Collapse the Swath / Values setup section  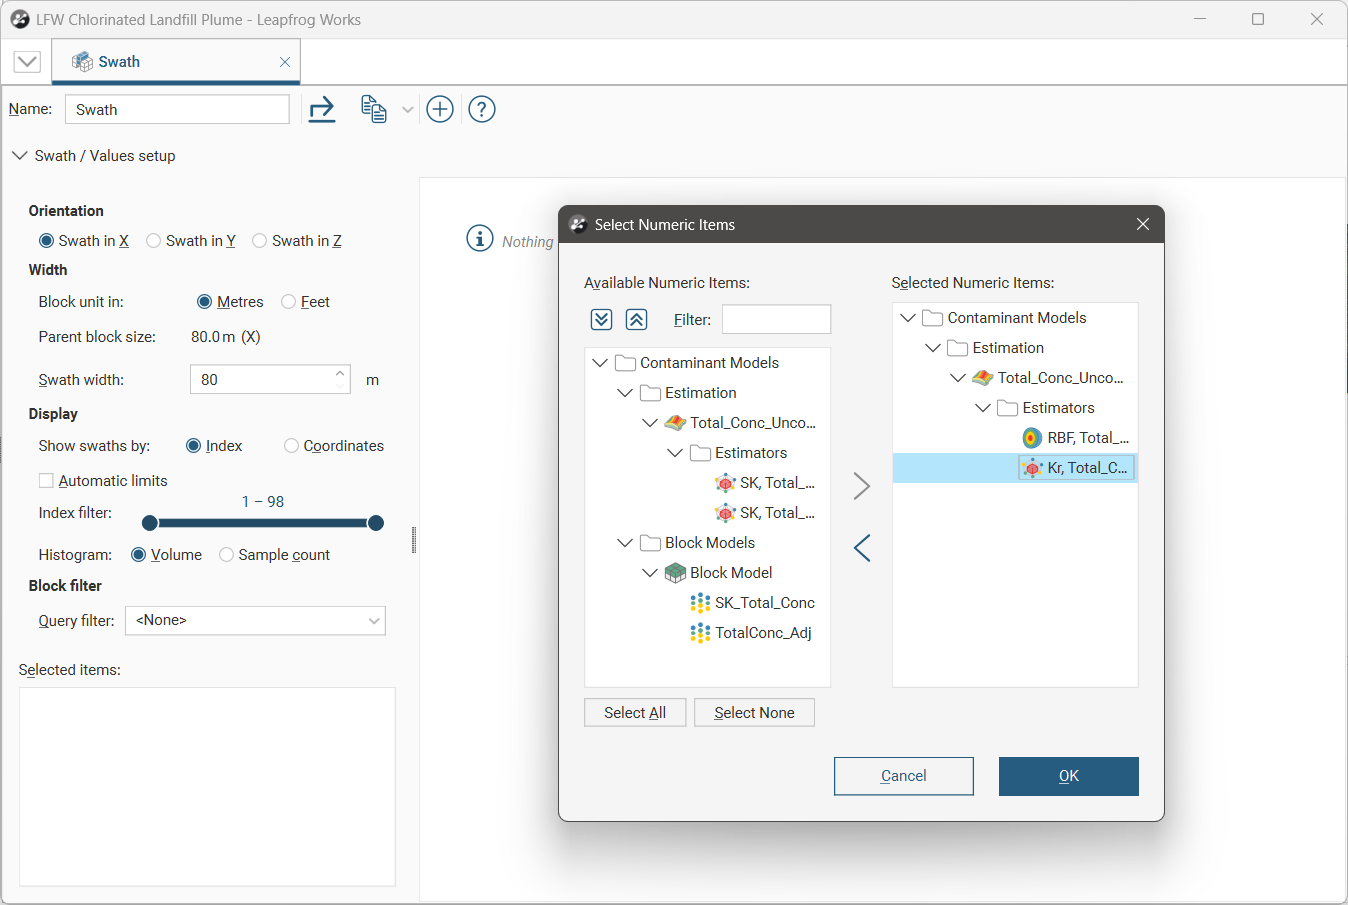click(19, 156)
